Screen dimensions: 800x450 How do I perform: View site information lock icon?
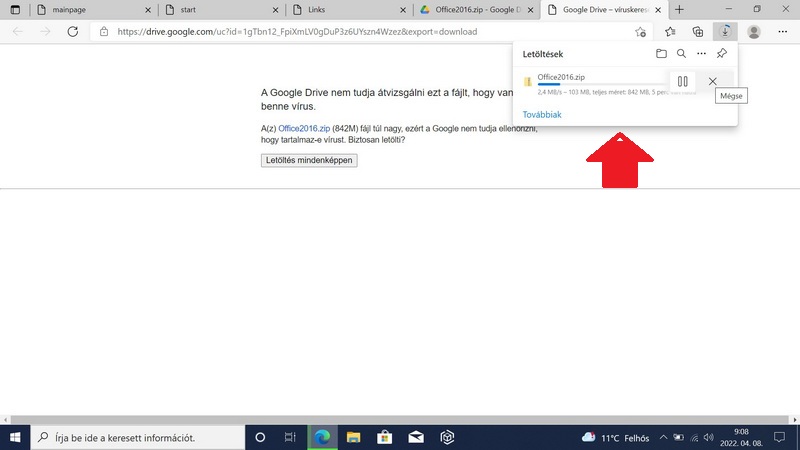click(x=104, y=32)
